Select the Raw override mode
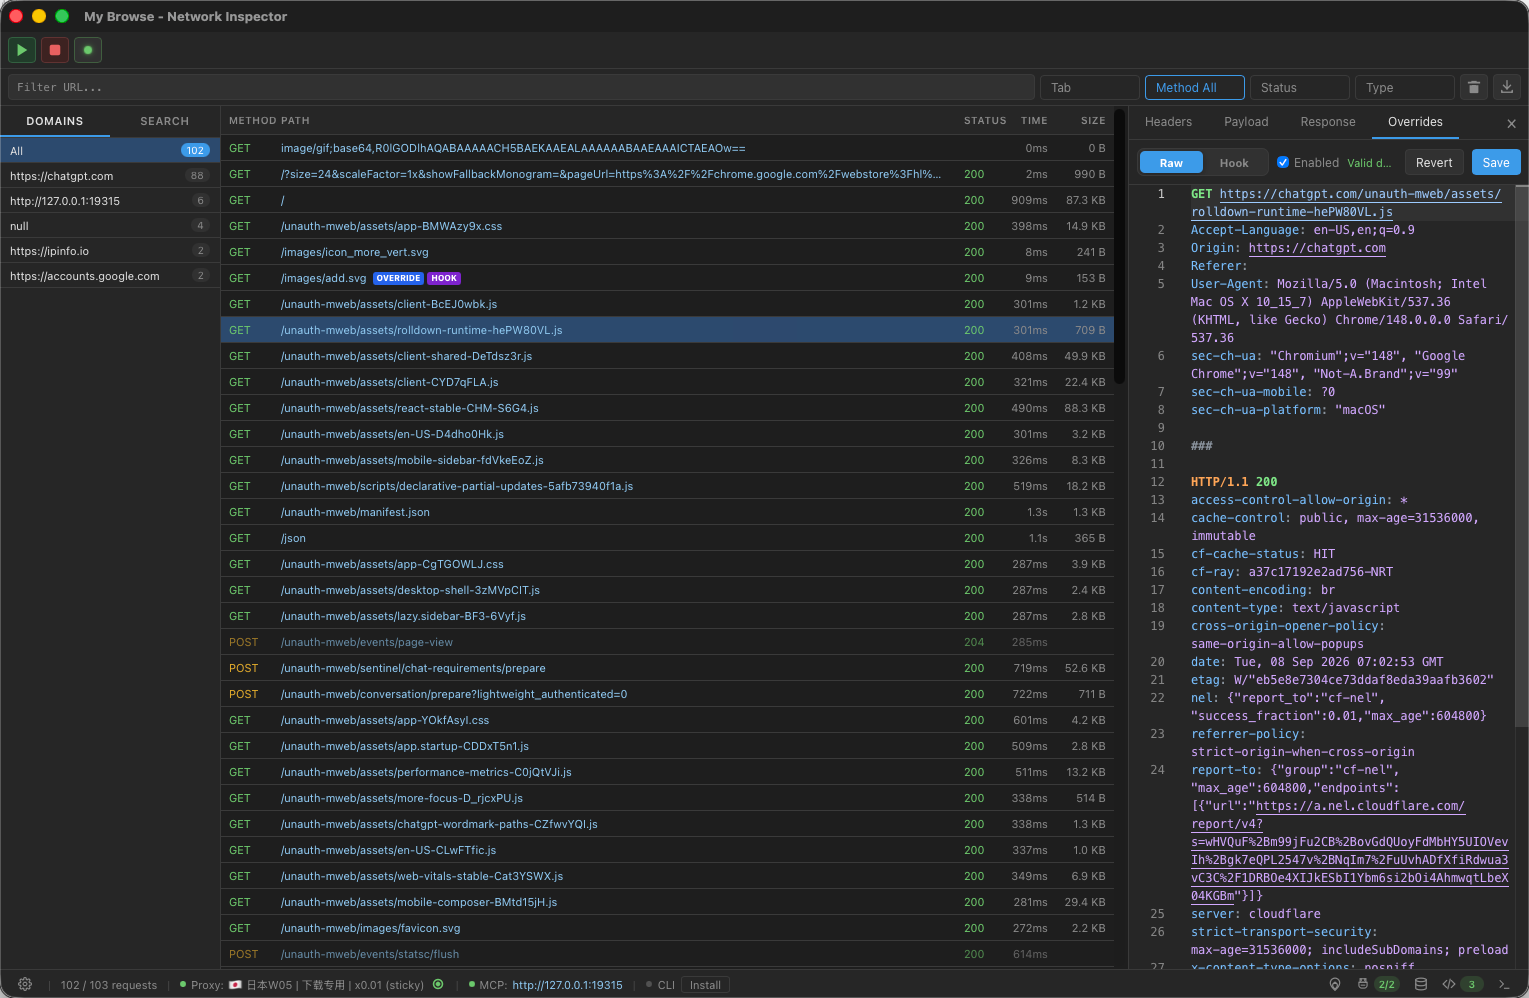Viewport: 1529px width, 998px height. point(1171,163)
